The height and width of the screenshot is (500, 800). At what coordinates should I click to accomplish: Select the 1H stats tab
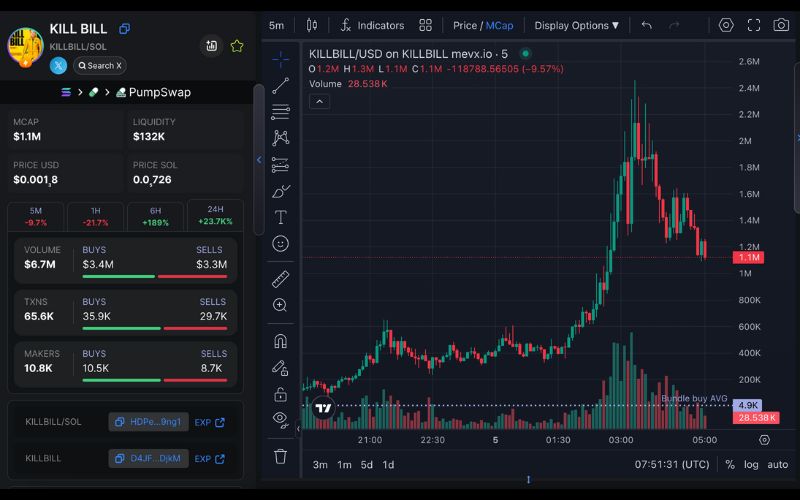[95, 216]
